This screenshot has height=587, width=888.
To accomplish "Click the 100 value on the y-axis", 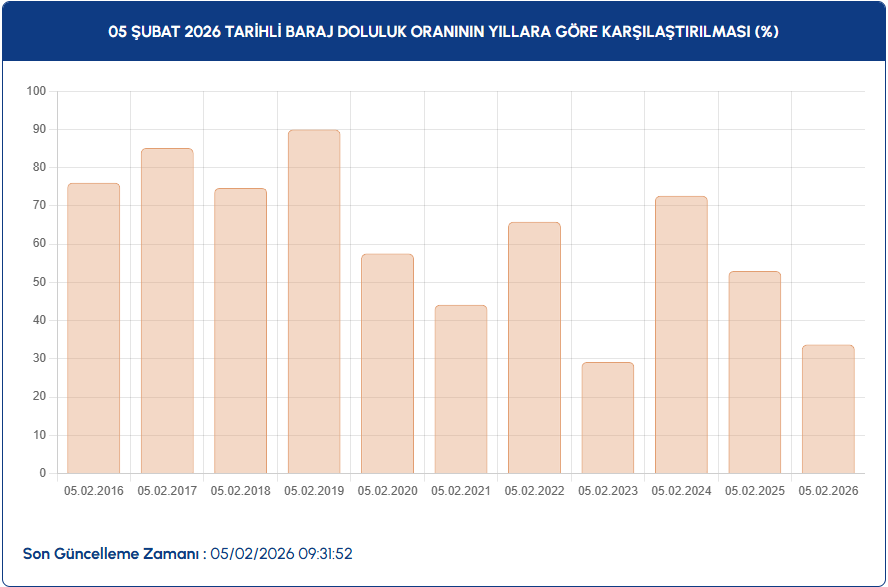I will (37, 91).
